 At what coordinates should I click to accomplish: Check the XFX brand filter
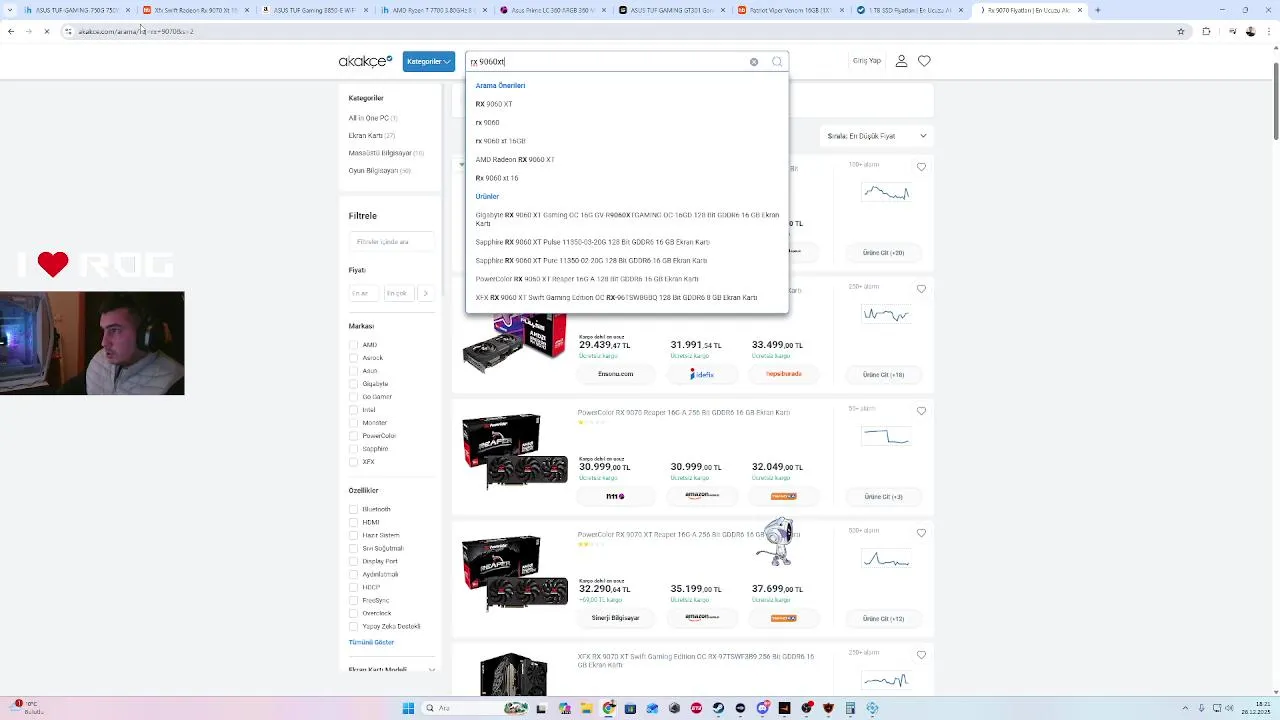pyautogui.click(x=353, y=462)
